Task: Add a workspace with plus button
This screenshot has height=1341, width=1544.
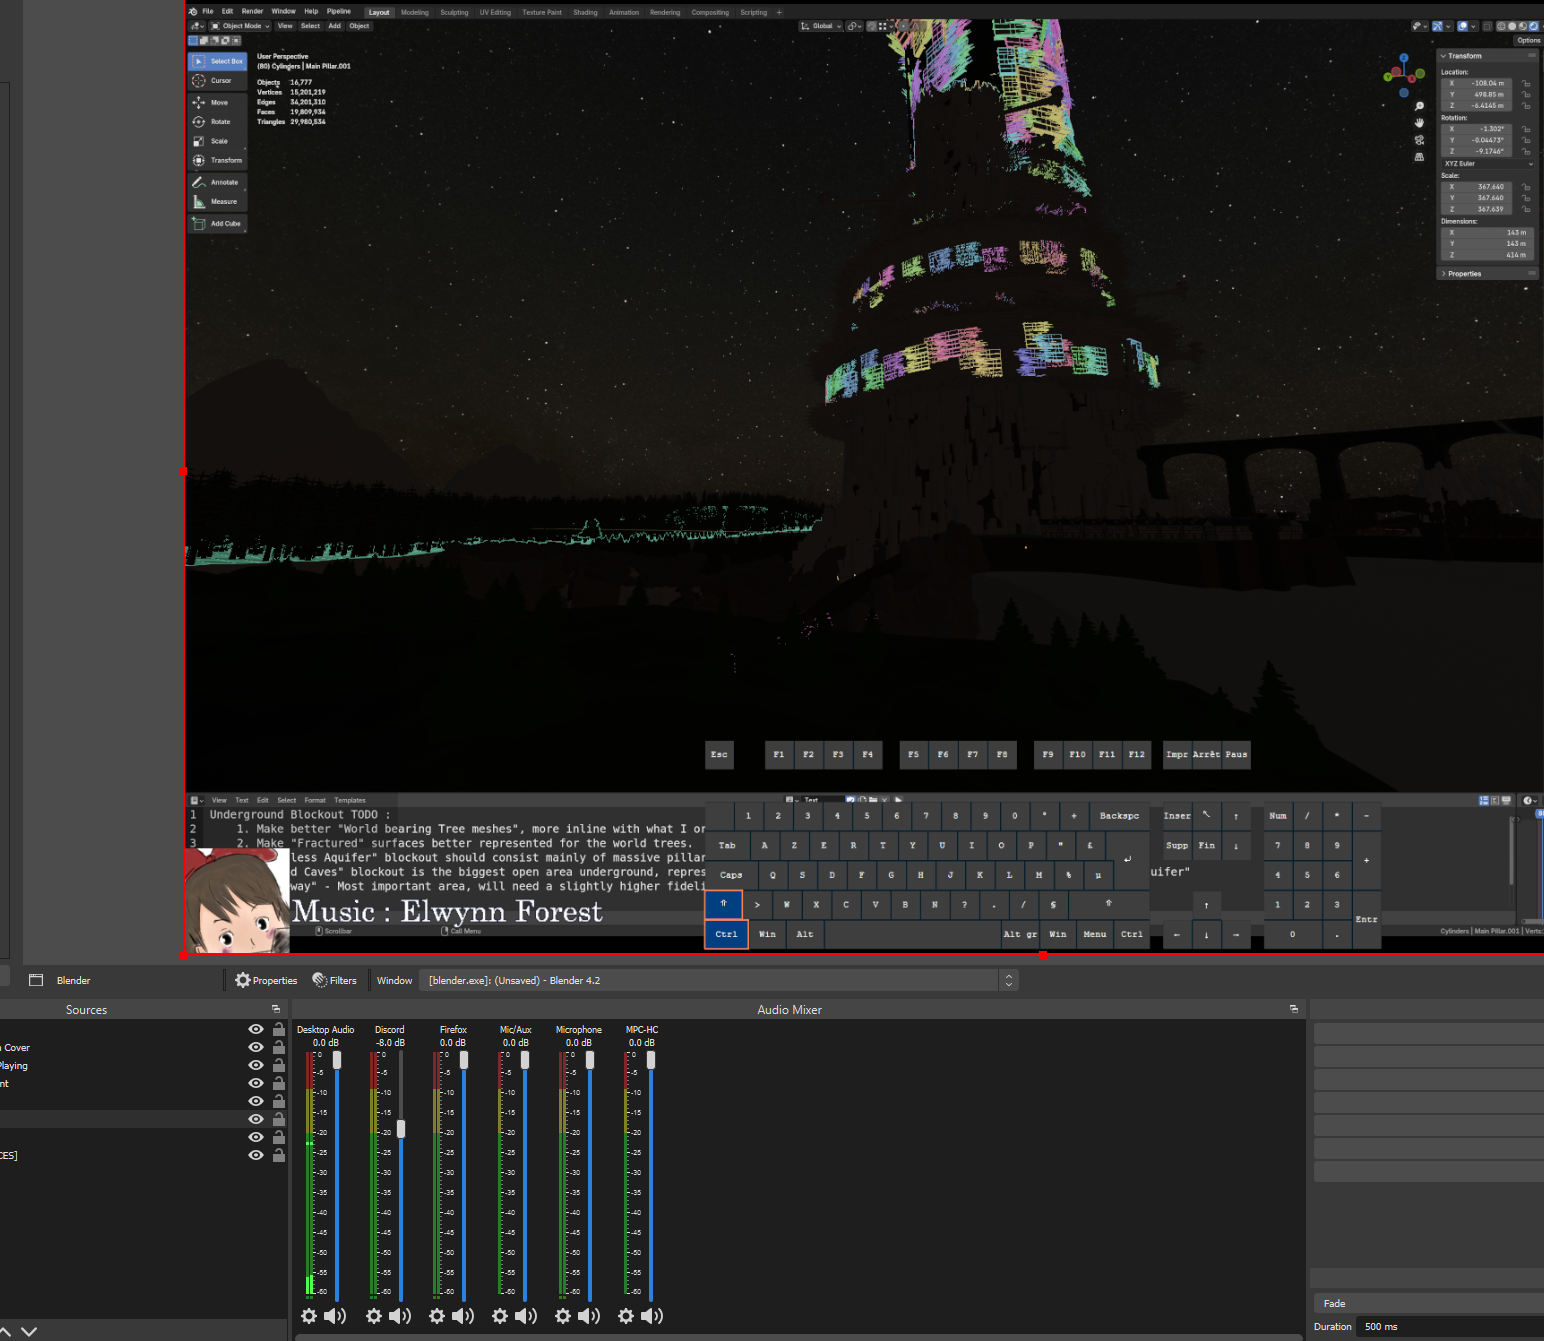Action: (779, 13)
